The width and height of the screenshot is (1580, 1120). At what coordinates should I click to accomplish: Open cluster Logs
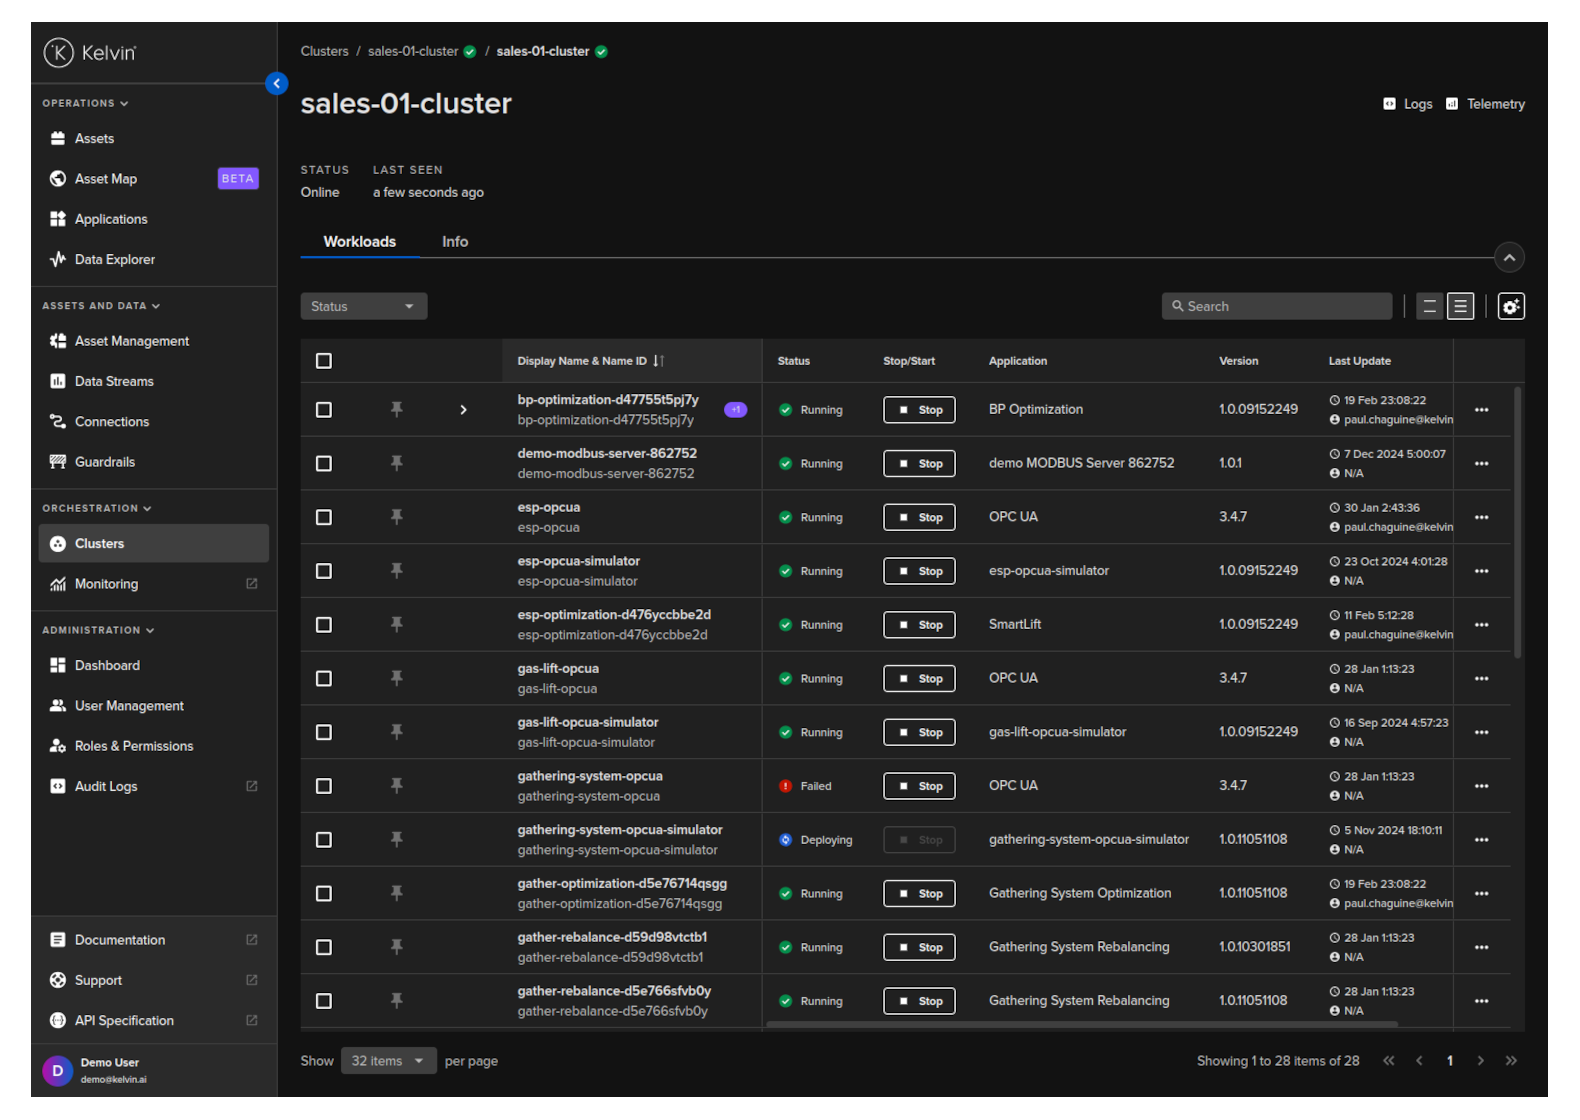[1408, 104]
